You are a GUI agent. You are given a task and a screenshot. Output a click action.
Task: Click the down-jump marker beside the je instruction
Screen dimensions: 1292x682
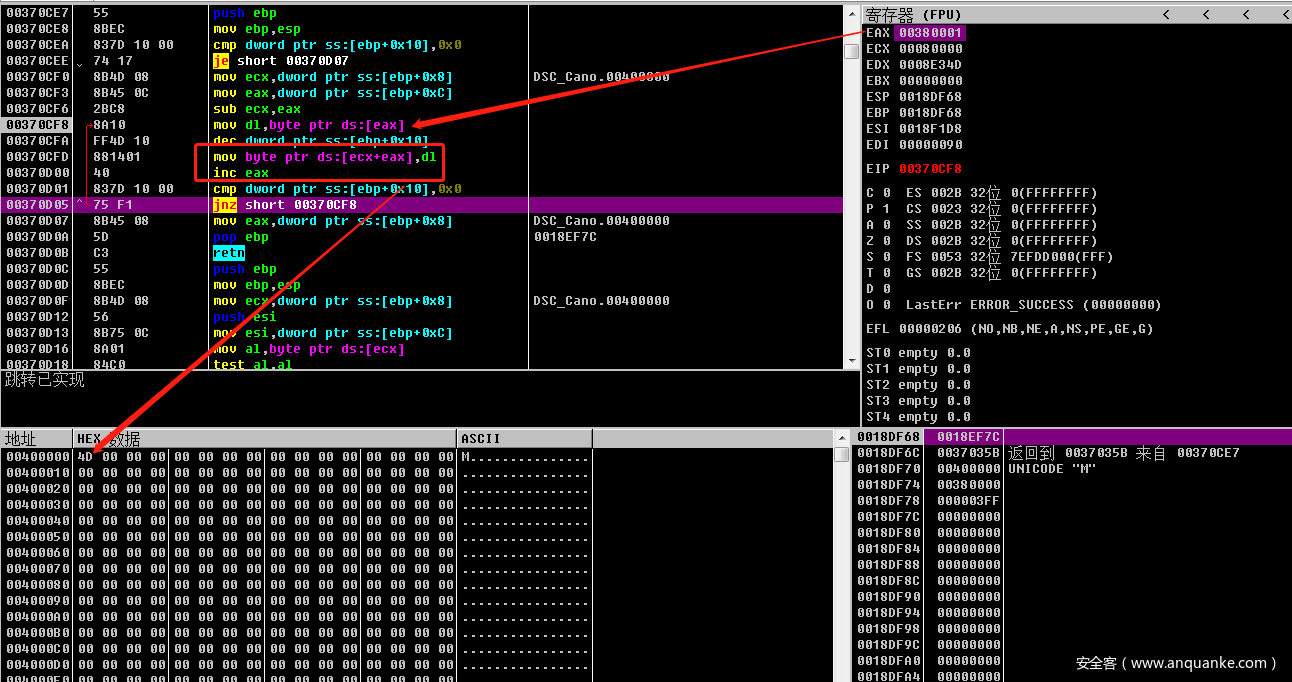[x=80, y=63]
